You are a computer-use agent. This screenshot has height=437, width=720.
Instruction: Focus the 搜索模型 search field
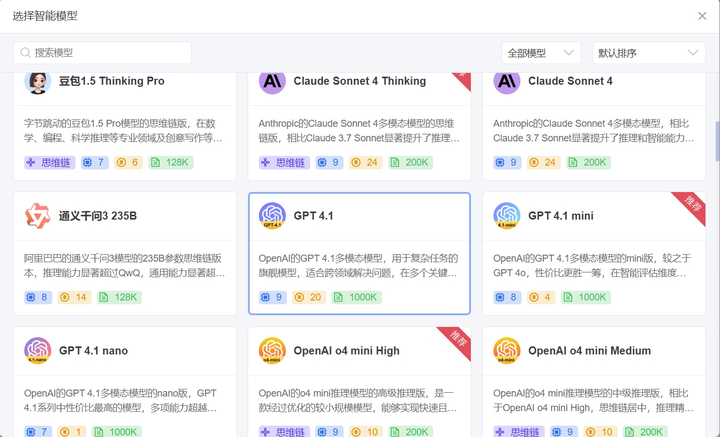[x=102, y=53]
